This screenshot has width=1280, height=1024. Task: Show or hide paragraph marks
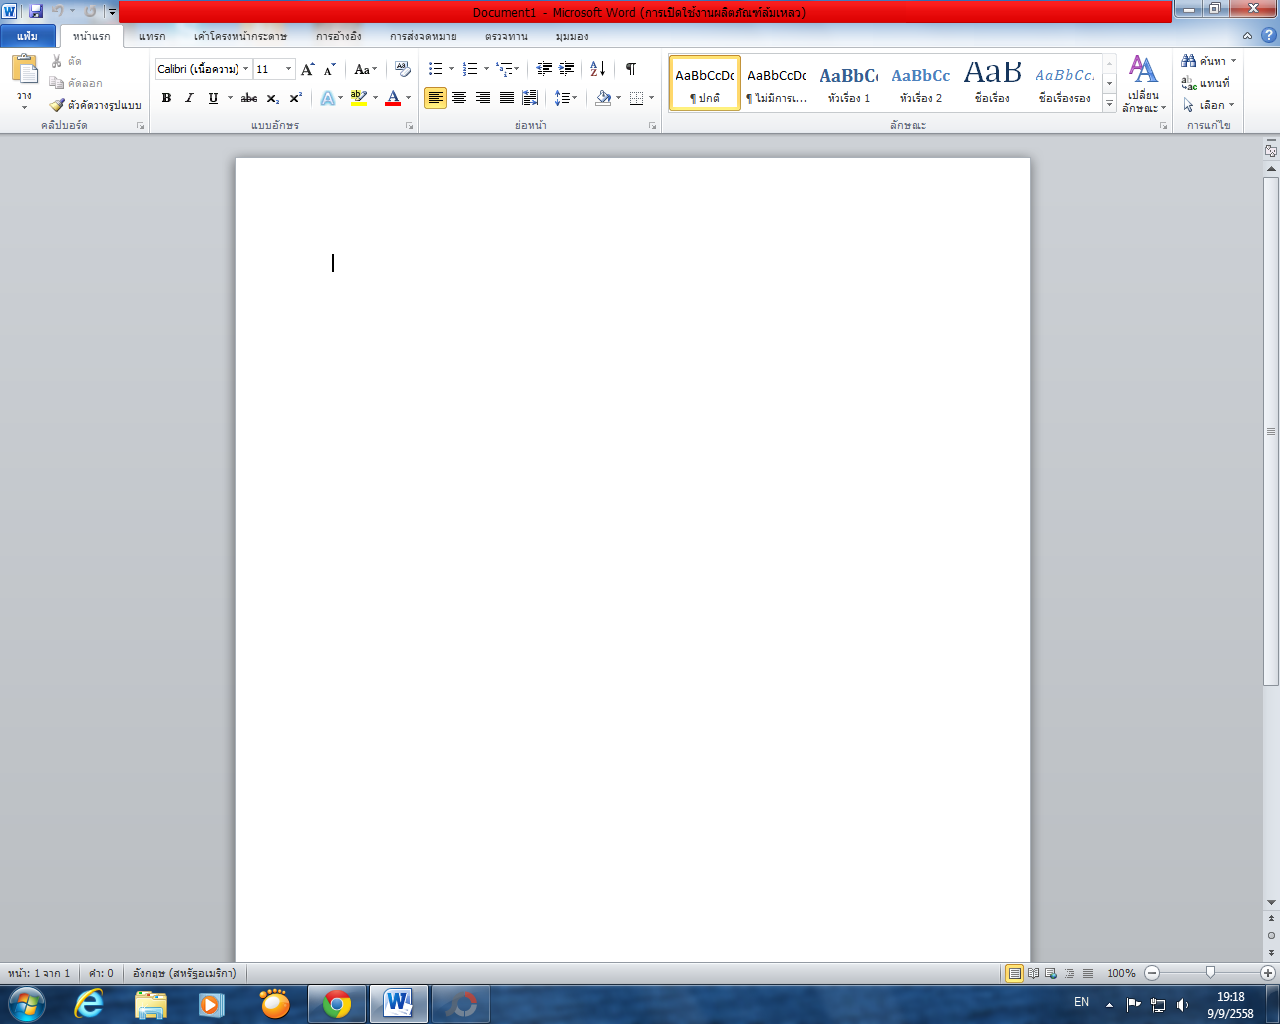tap(631, 69)
